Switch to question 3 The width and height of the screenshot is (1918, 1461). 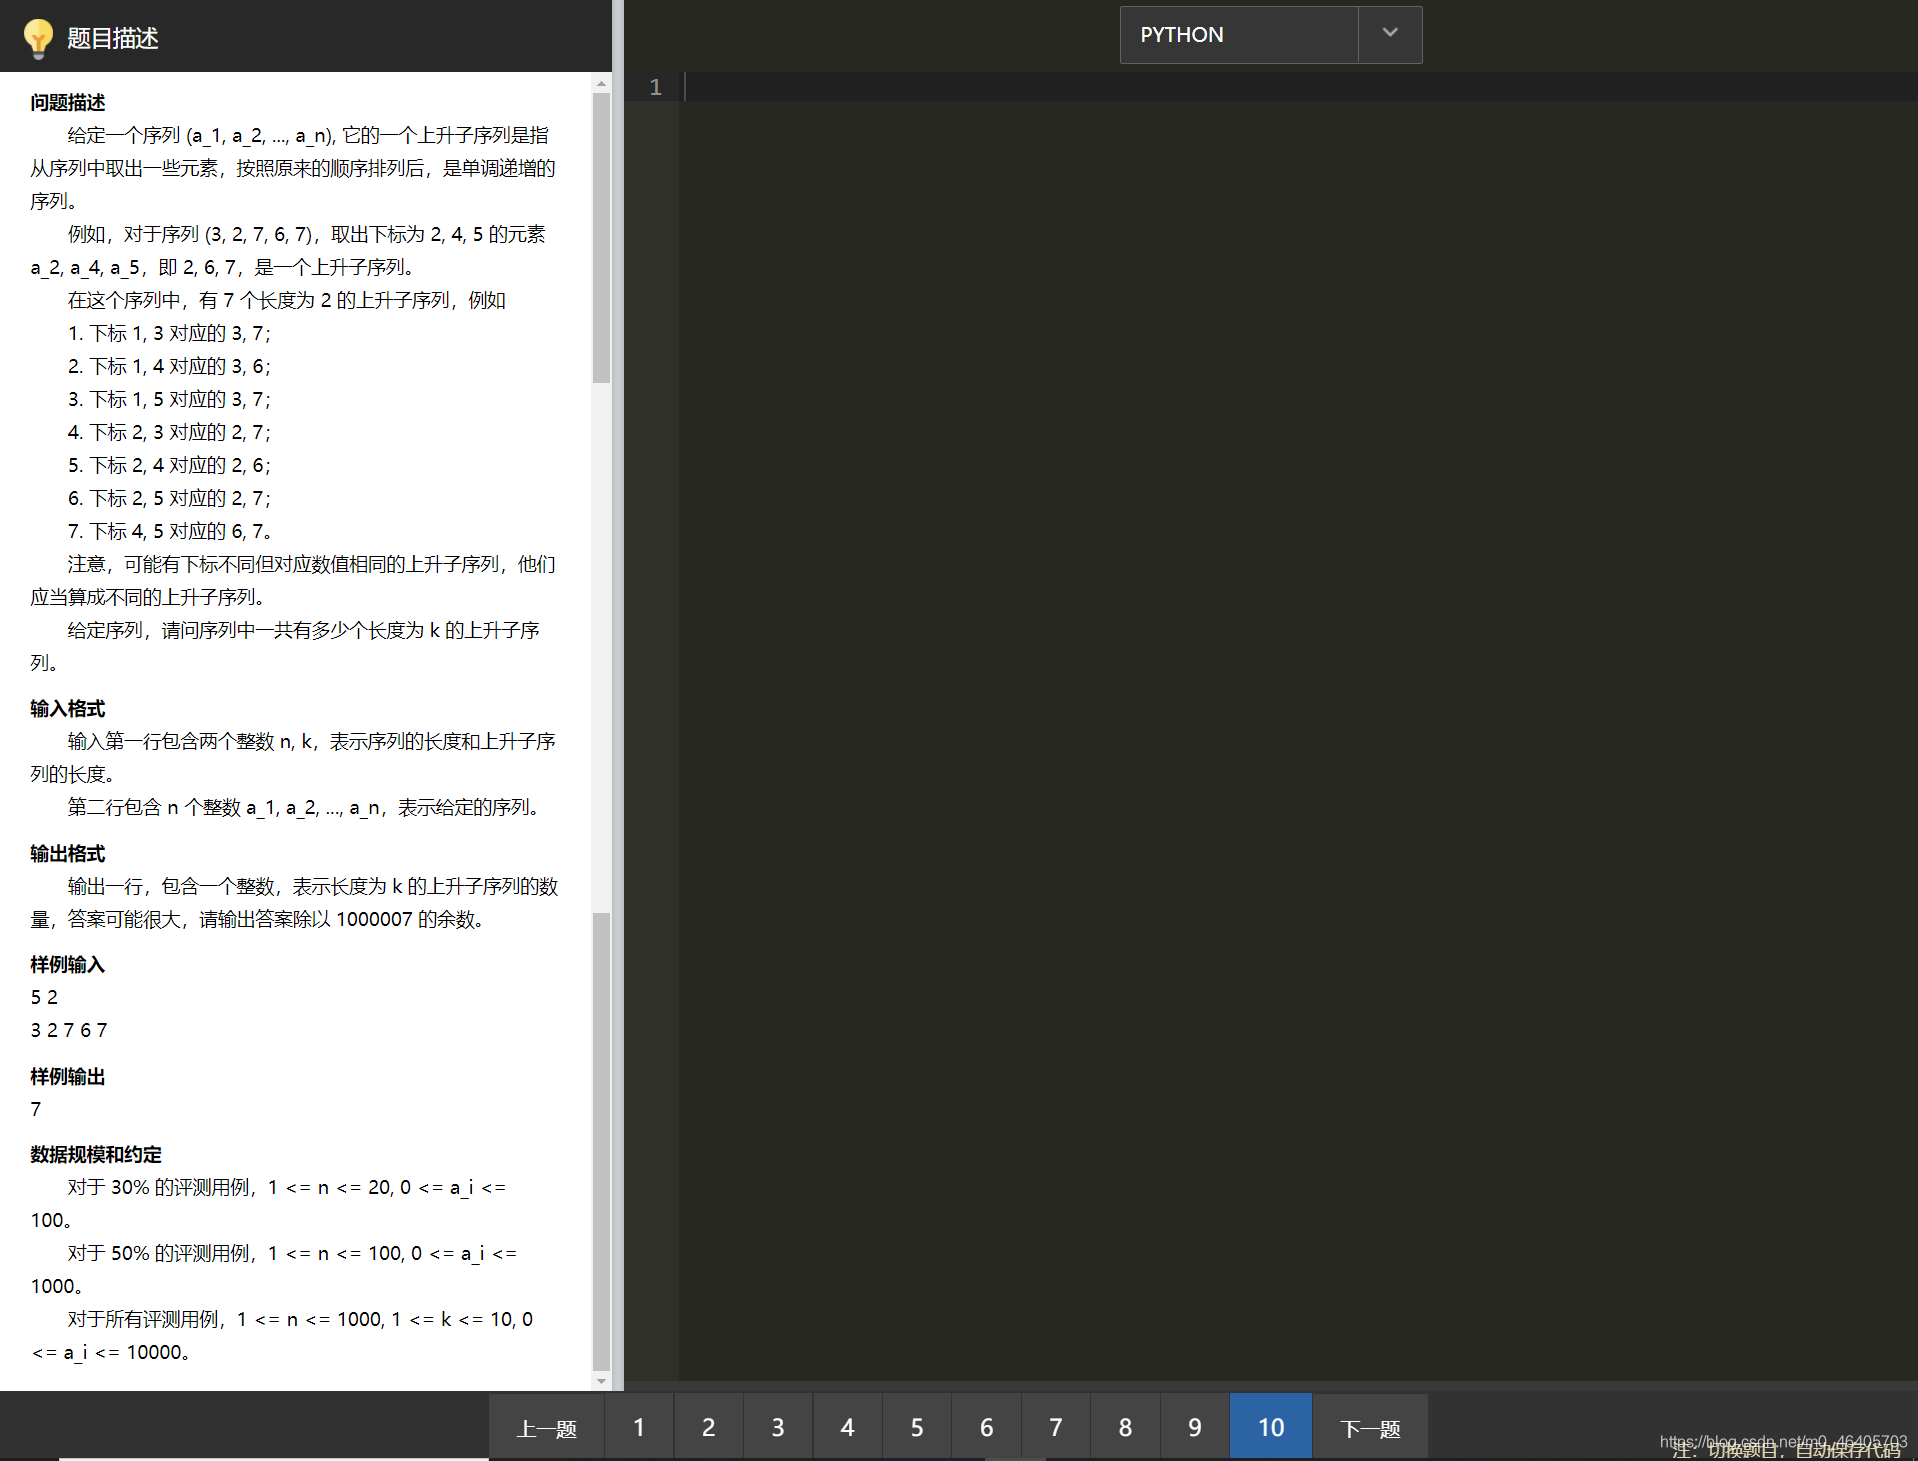point(778,1427)
